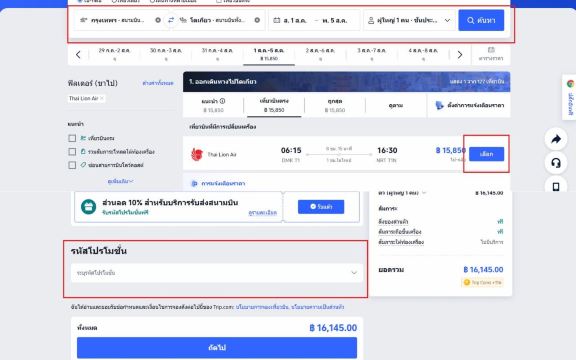This screenshot has height=360, width=576.
Task: Expand more filter options link
Action: [120, 181]
